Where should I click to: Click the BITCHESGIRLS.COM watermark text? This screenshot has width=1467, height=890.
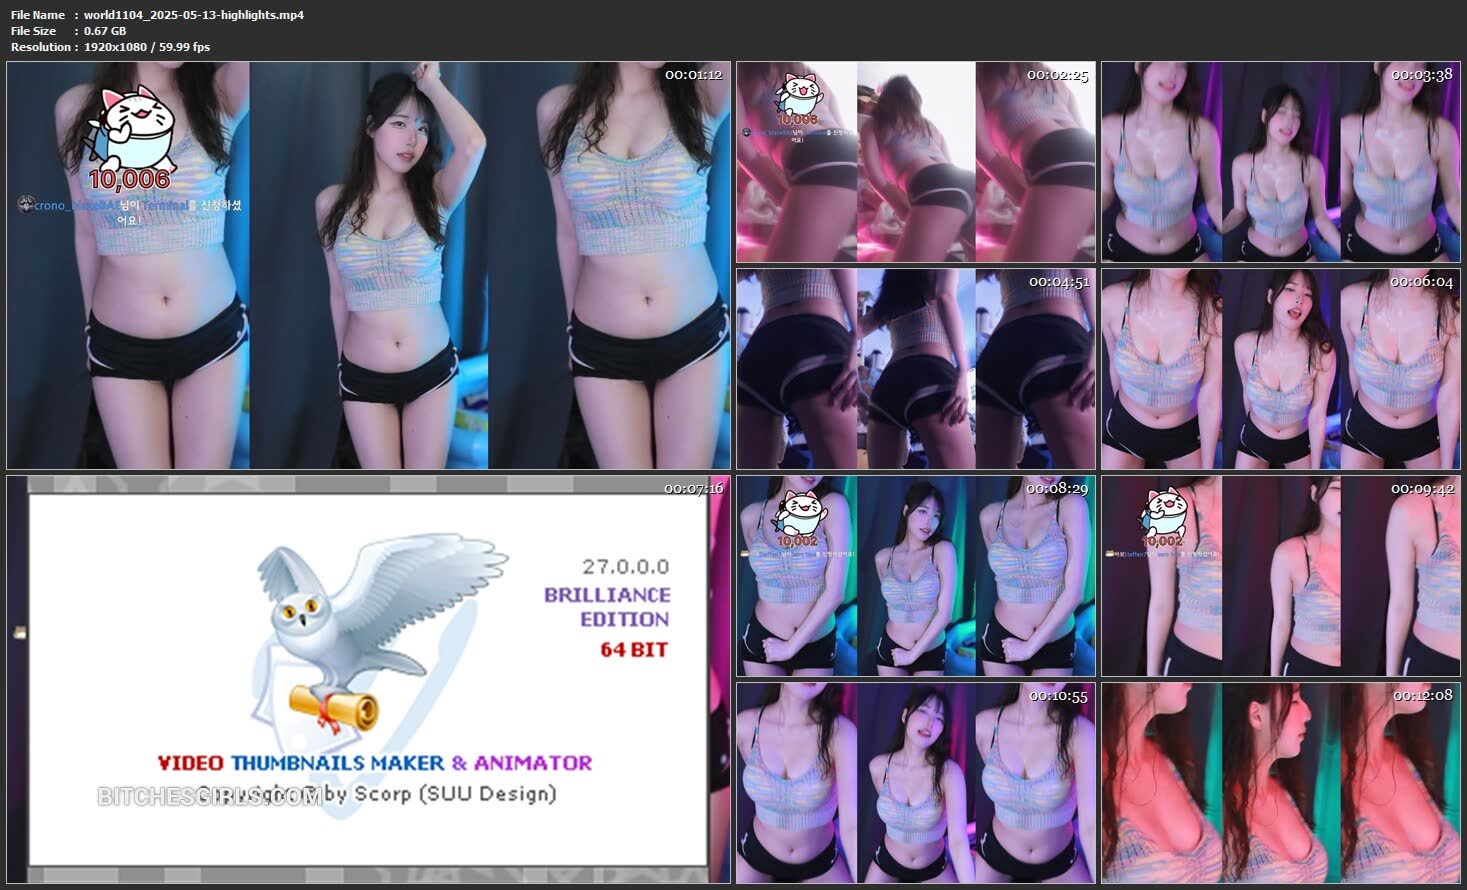pos(210,796)
